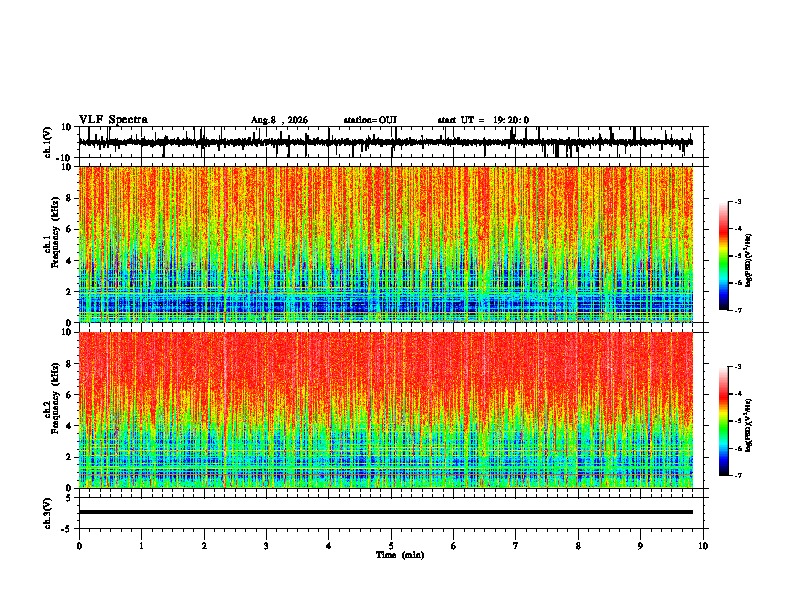The image size is (792, 612).
Task: Click tick label "2" on the Time axis
Action: [x=204, y=546]
